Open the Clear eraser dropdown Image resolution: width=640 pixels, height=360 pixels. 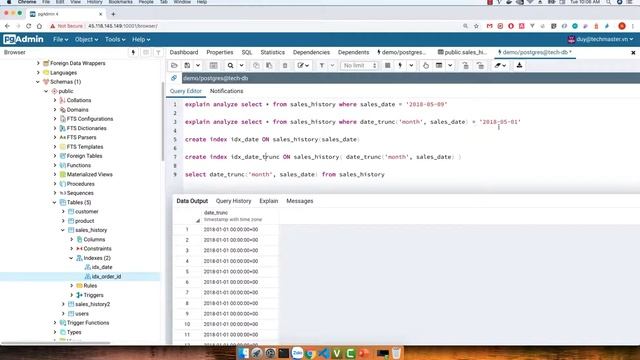500,65
